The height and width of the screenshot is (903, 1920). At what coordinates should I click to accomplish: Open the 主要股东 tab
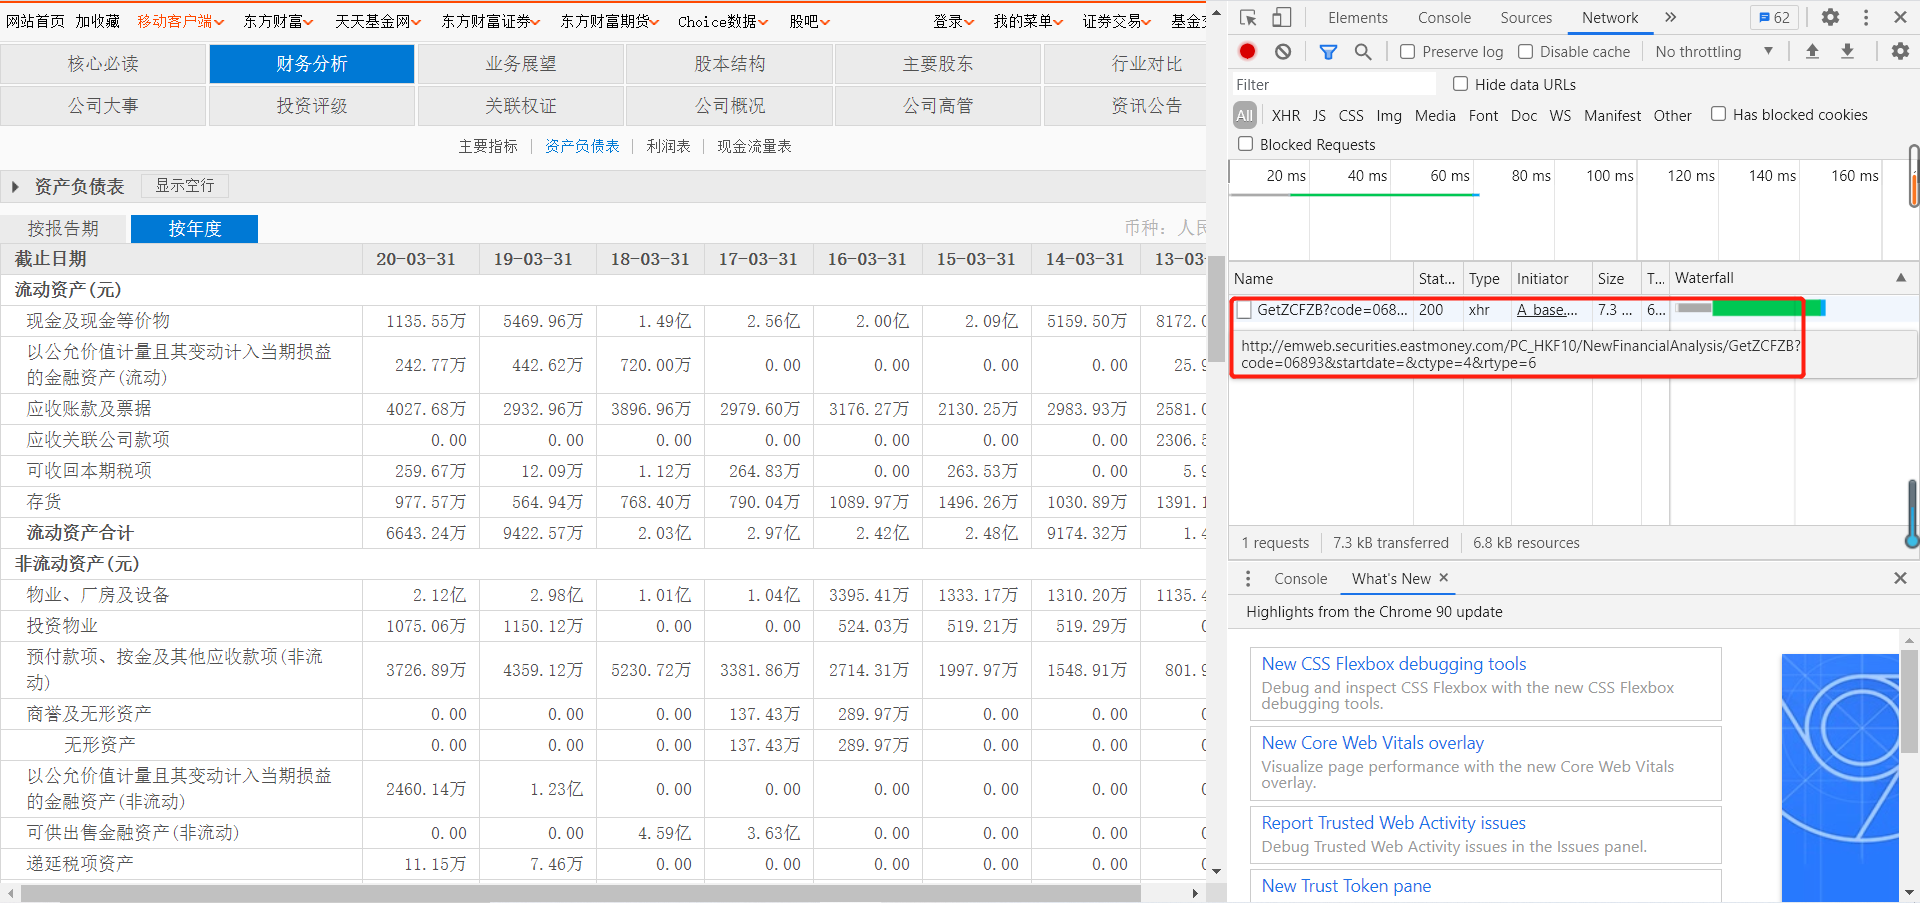point(937,64)
